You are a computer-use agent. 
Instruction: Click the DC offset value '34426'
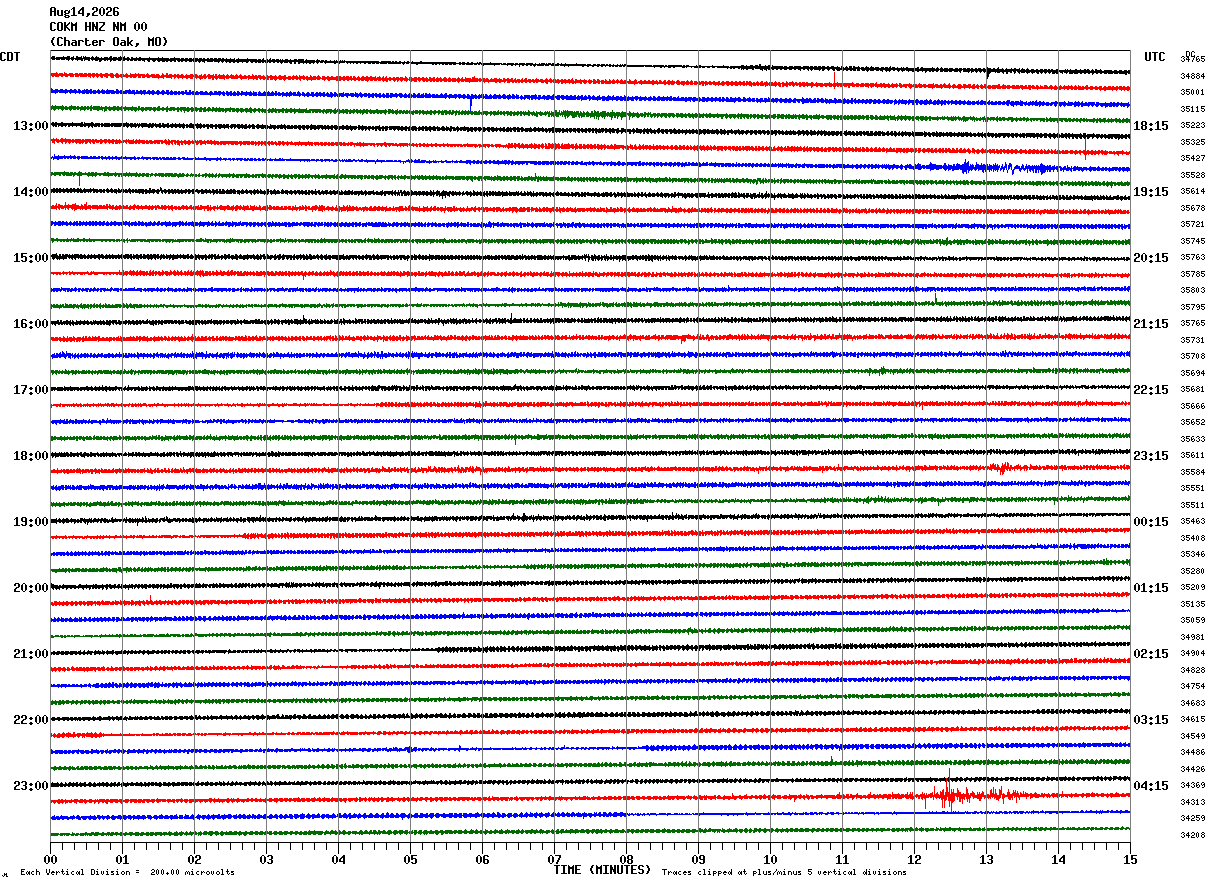[1192, 769]
